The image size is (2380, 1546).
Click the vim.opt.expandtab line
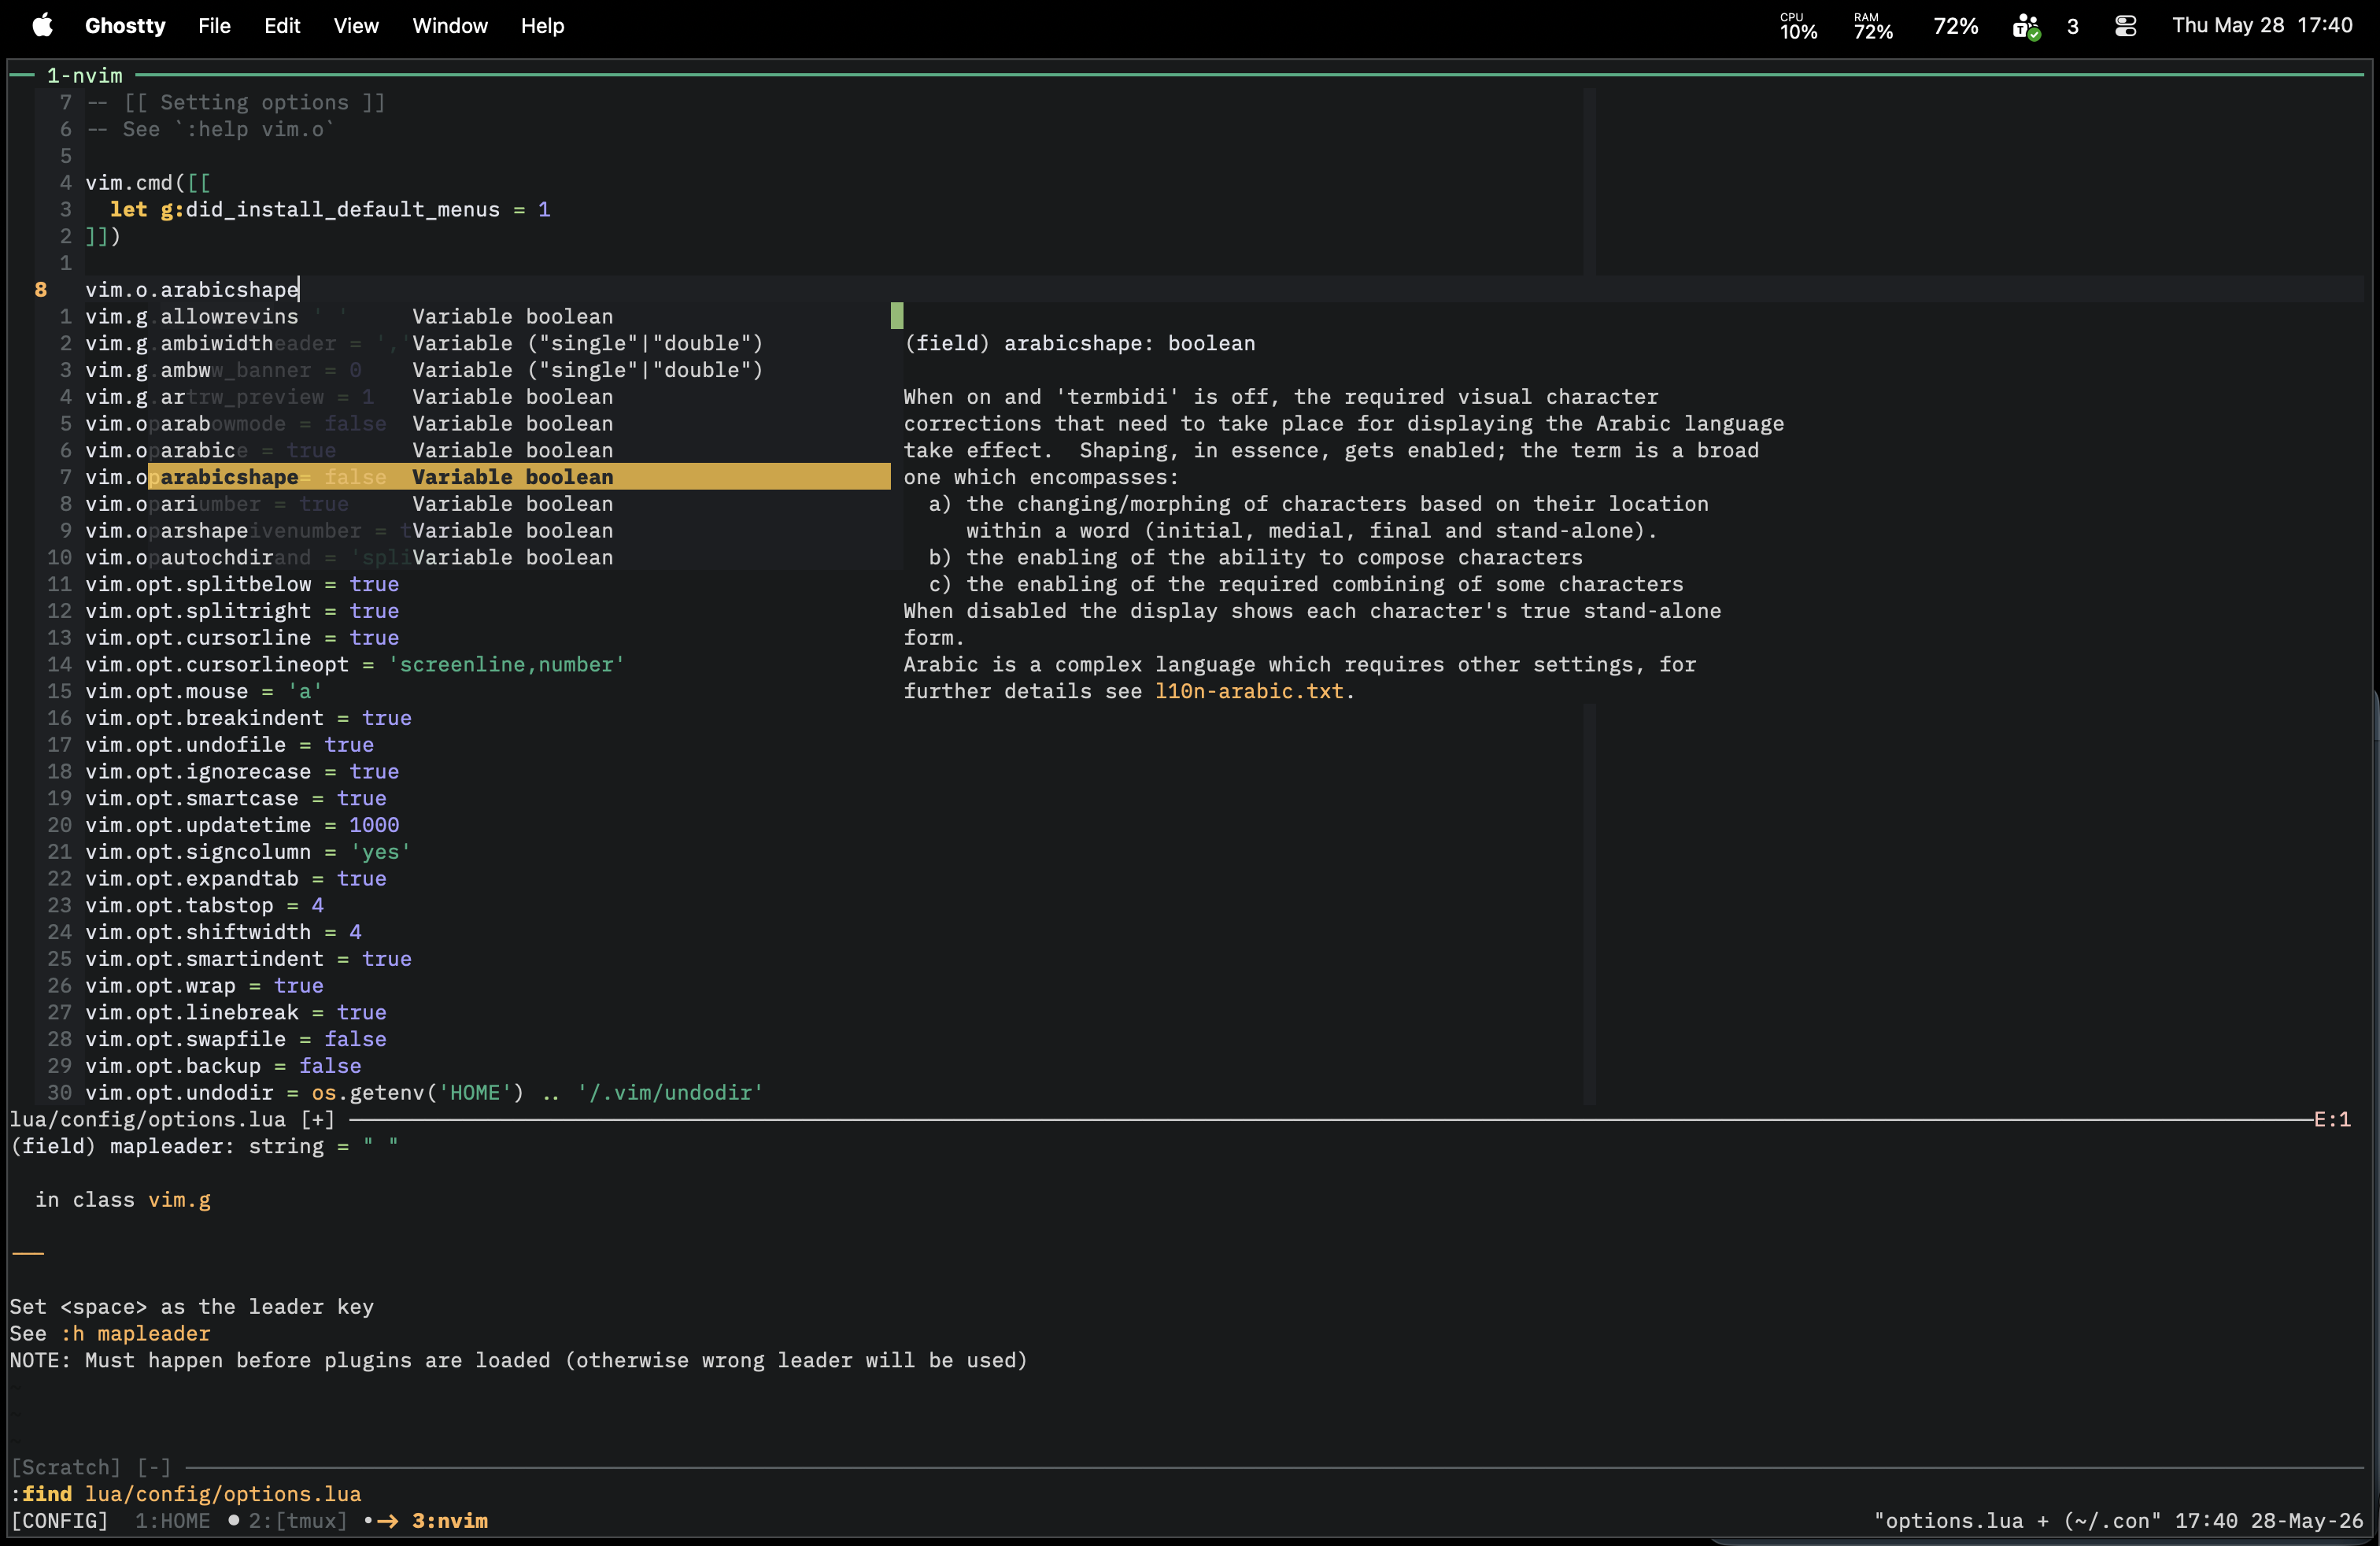pos(236,879)
